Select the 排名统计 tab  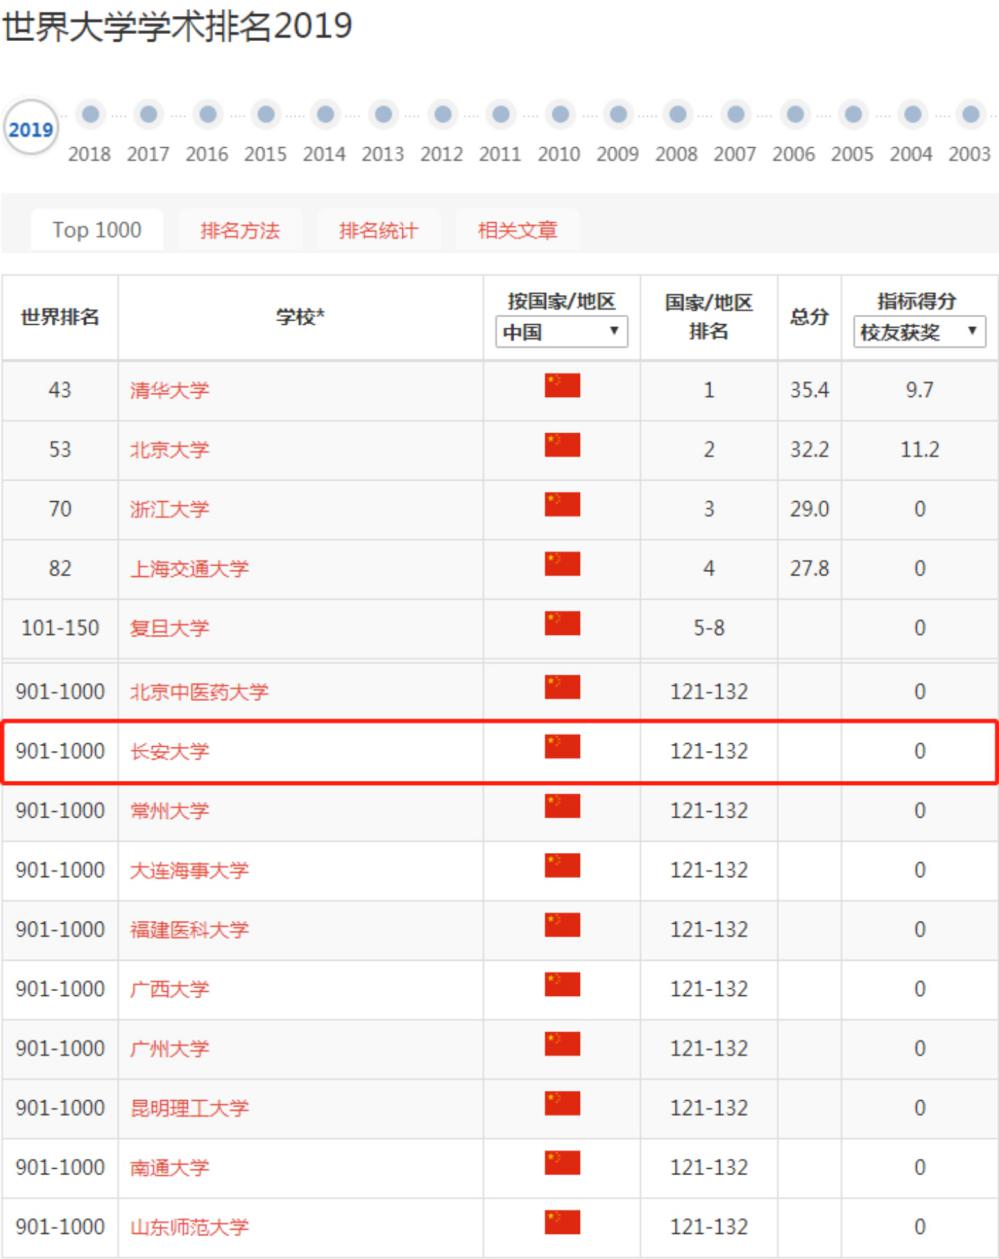coord(379,229)
